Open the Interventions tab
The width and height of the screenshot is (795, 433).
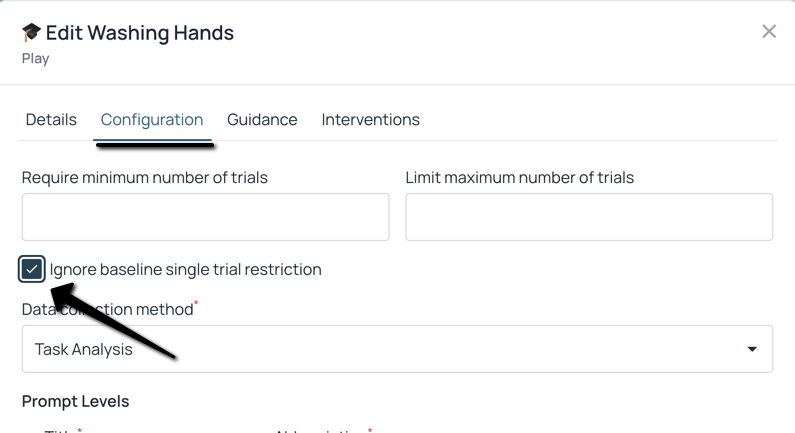[370, 120]
